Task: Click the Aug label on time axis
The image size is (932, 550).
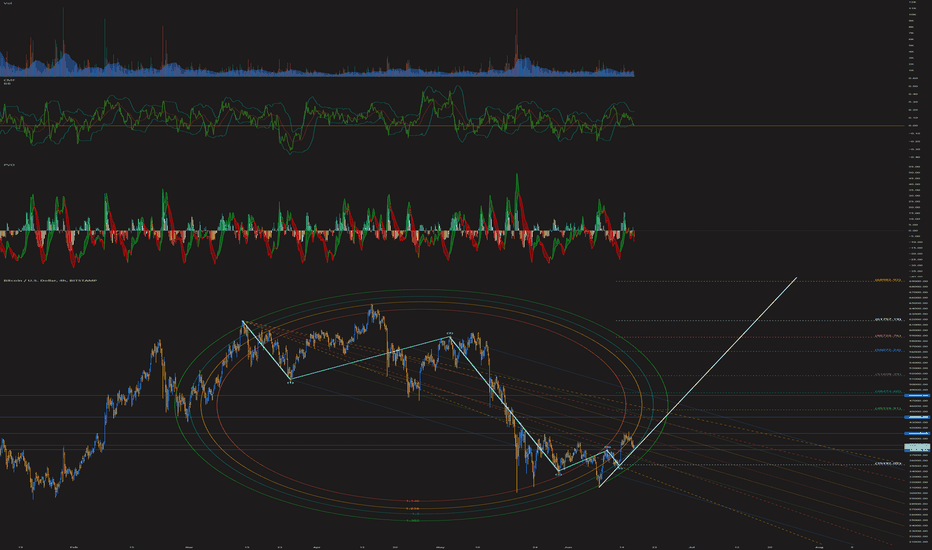Action: [x=819, y=546]
